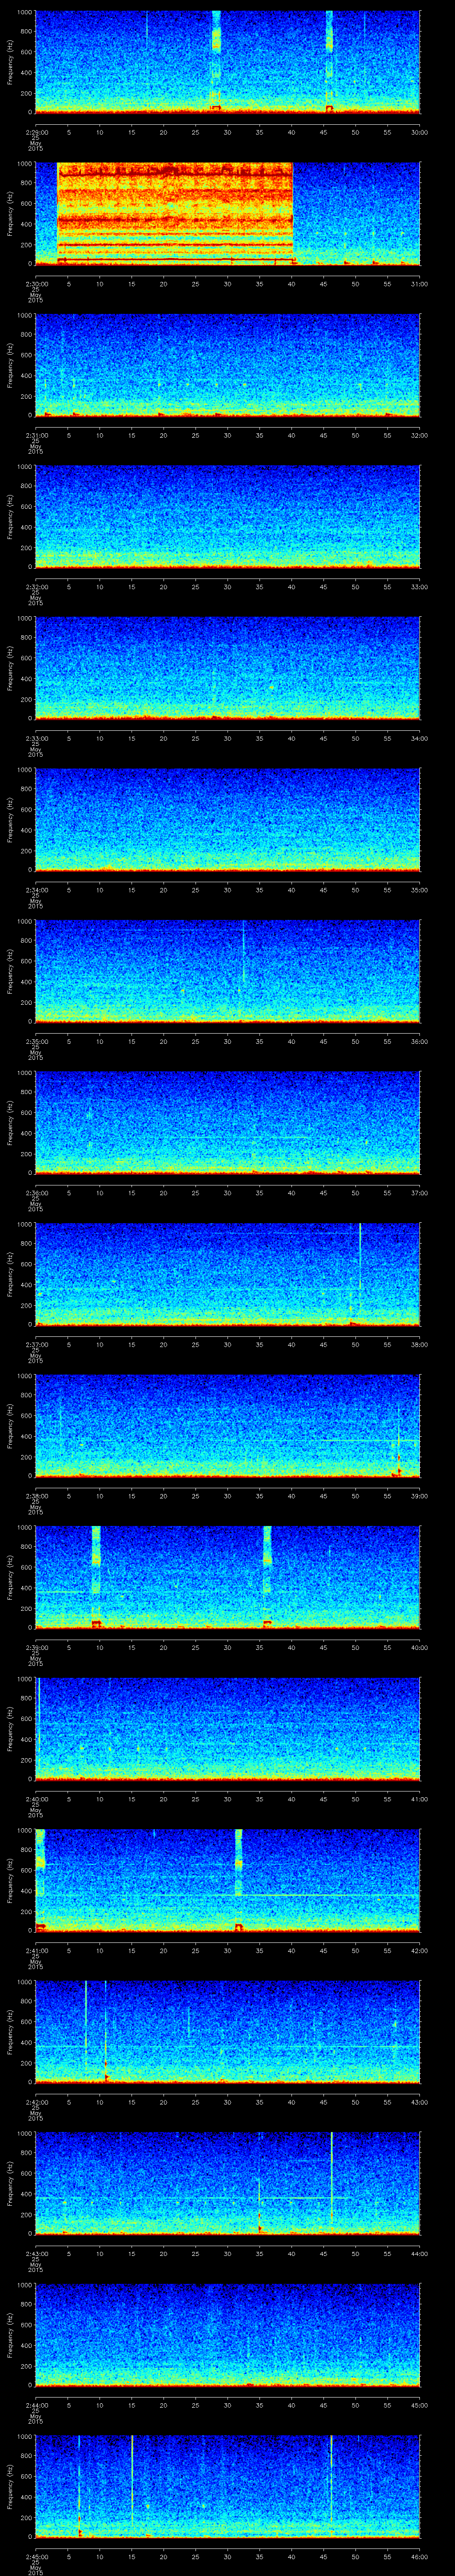The height and width of the screenshot is (2576, 455).
Task: Click the 2:37:00 start time label
Action: tap(36, 1345)
